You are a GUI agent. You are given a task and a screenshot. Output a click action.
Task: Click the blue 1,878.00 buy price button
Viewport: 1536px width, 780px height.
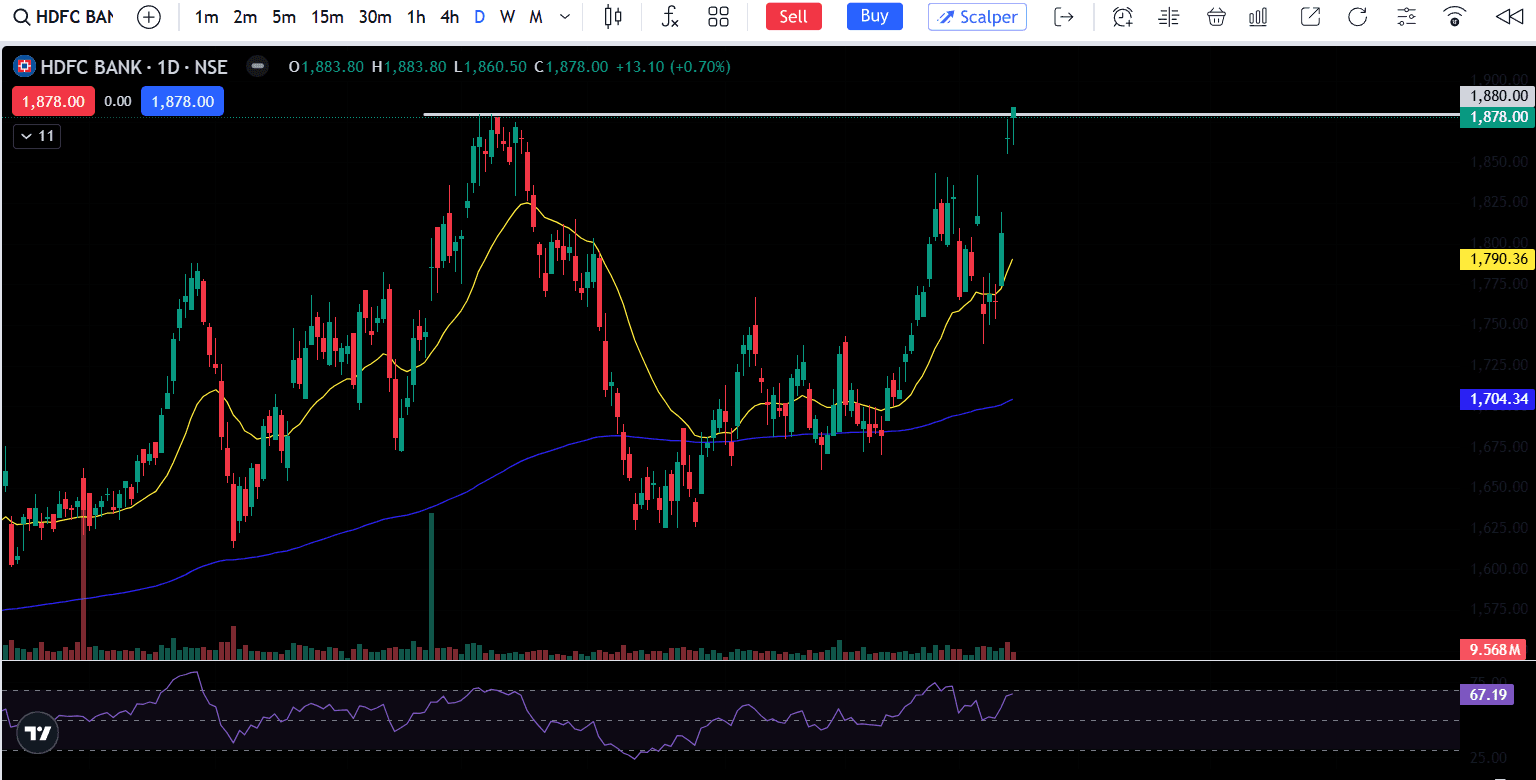tap(182, 101)
